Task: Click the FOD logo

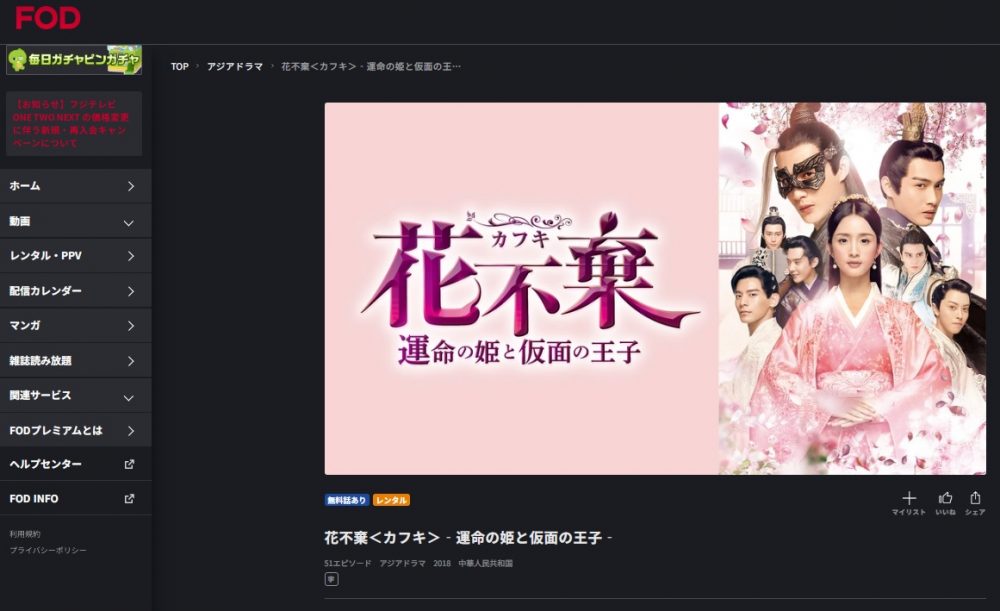Action: tap(48, 18)
